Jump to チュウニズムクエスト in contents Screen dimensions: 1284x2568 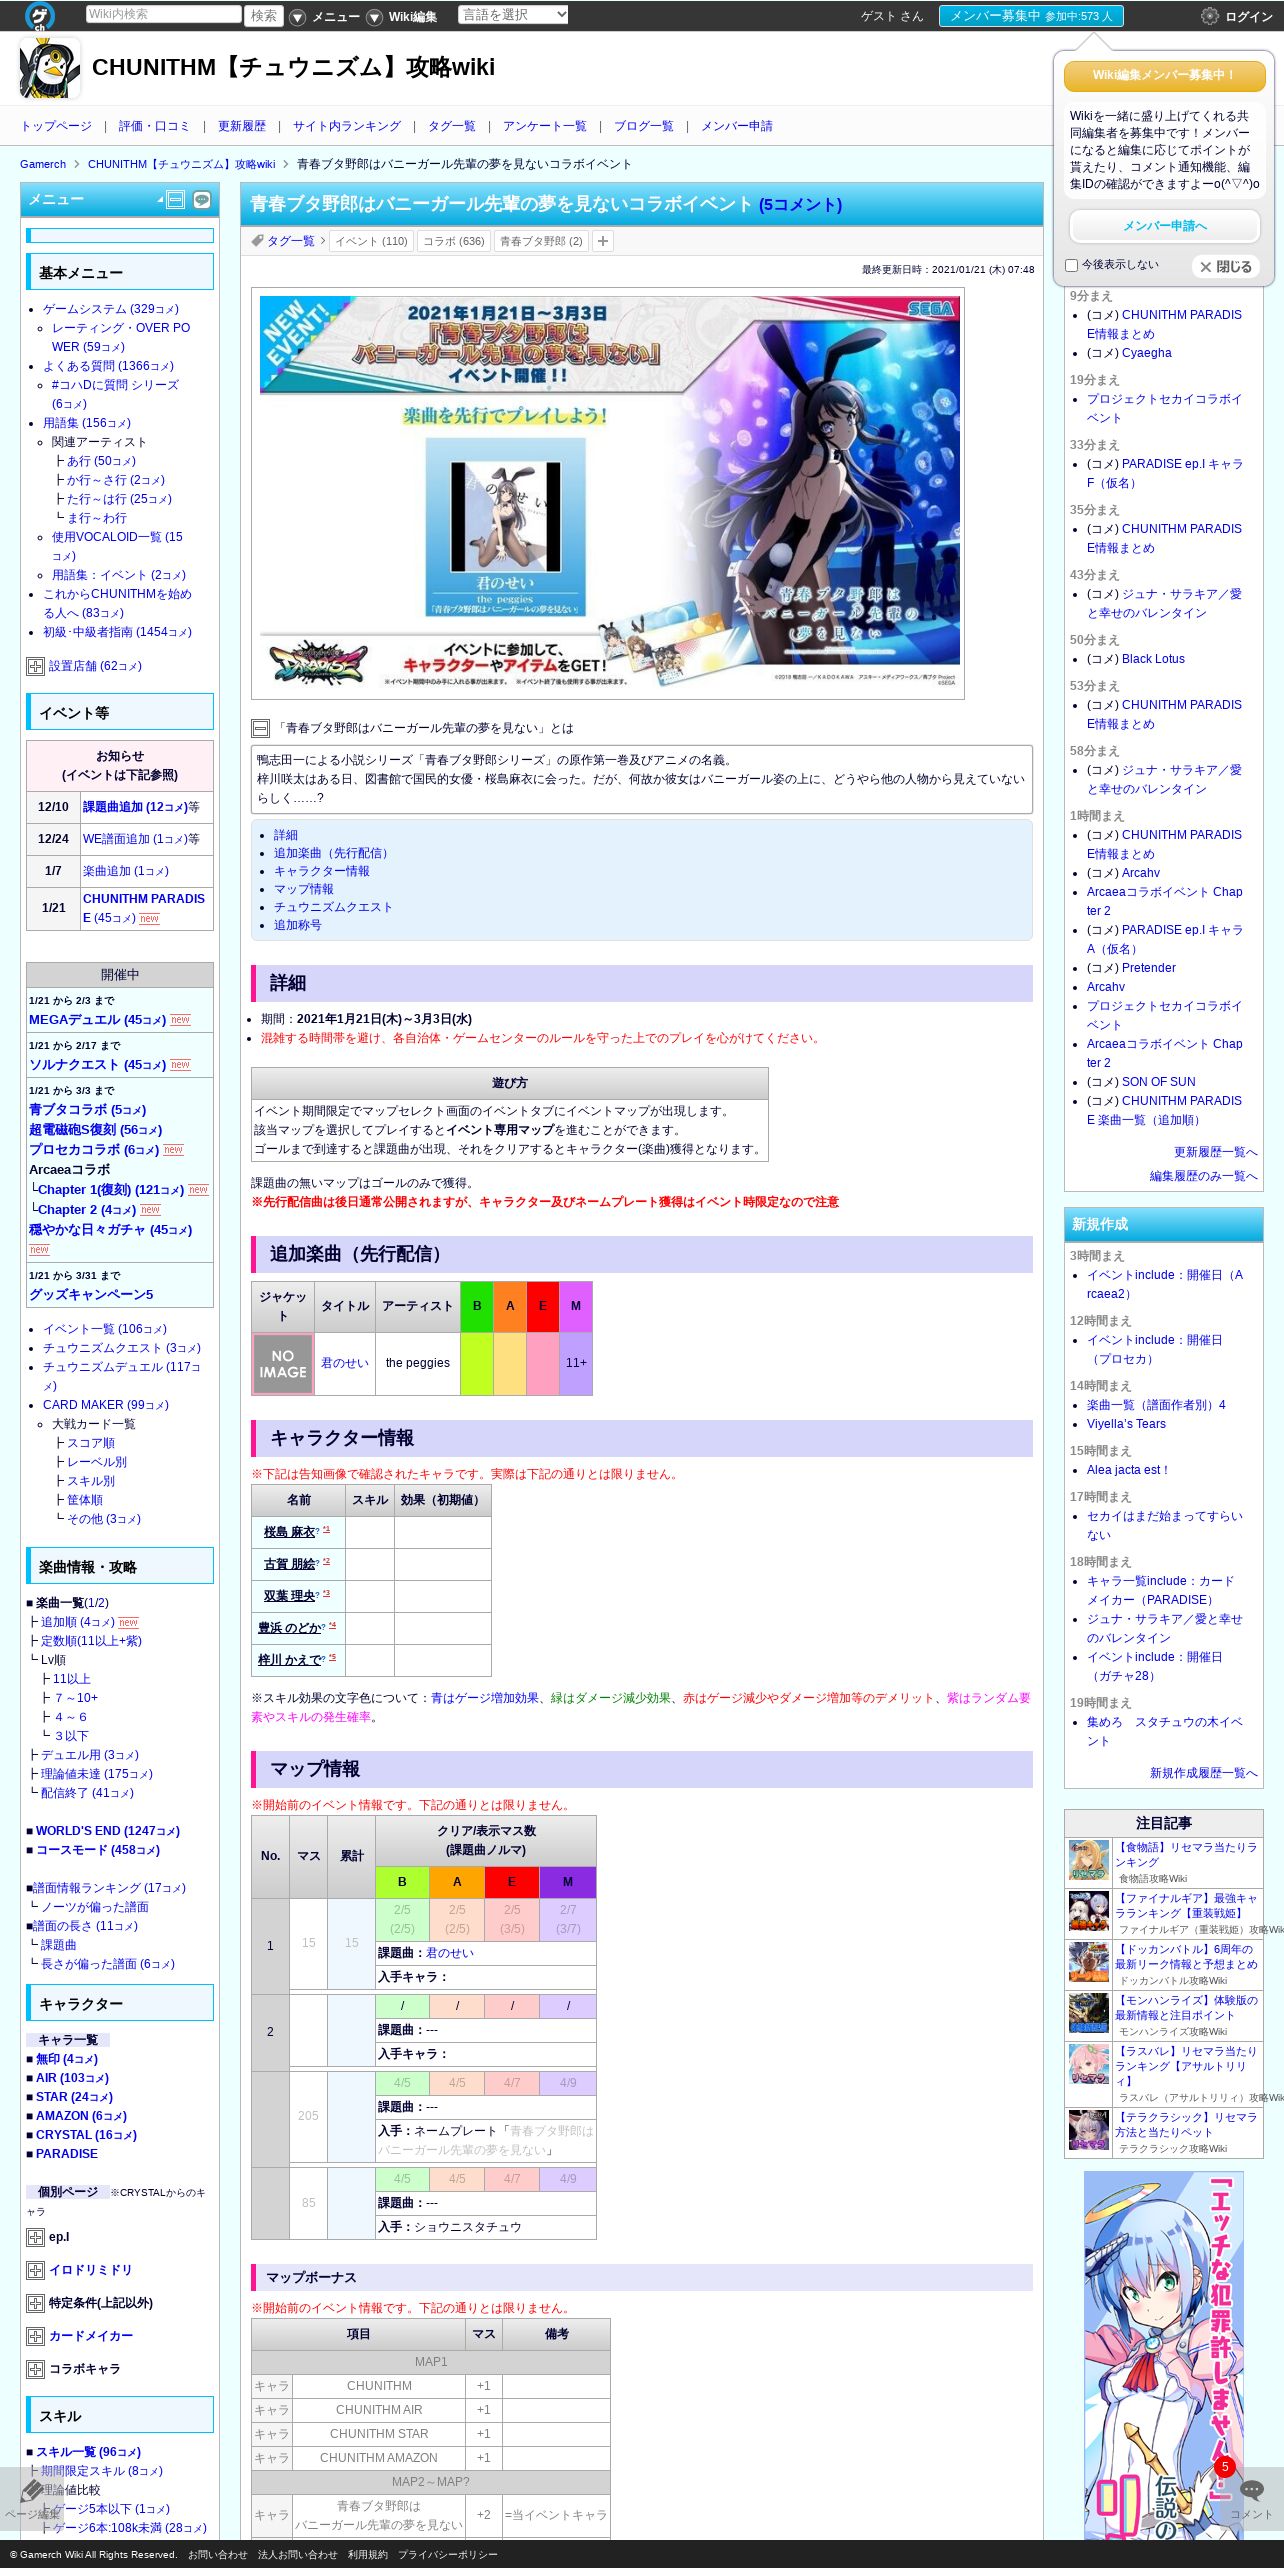tap(333, 907)
